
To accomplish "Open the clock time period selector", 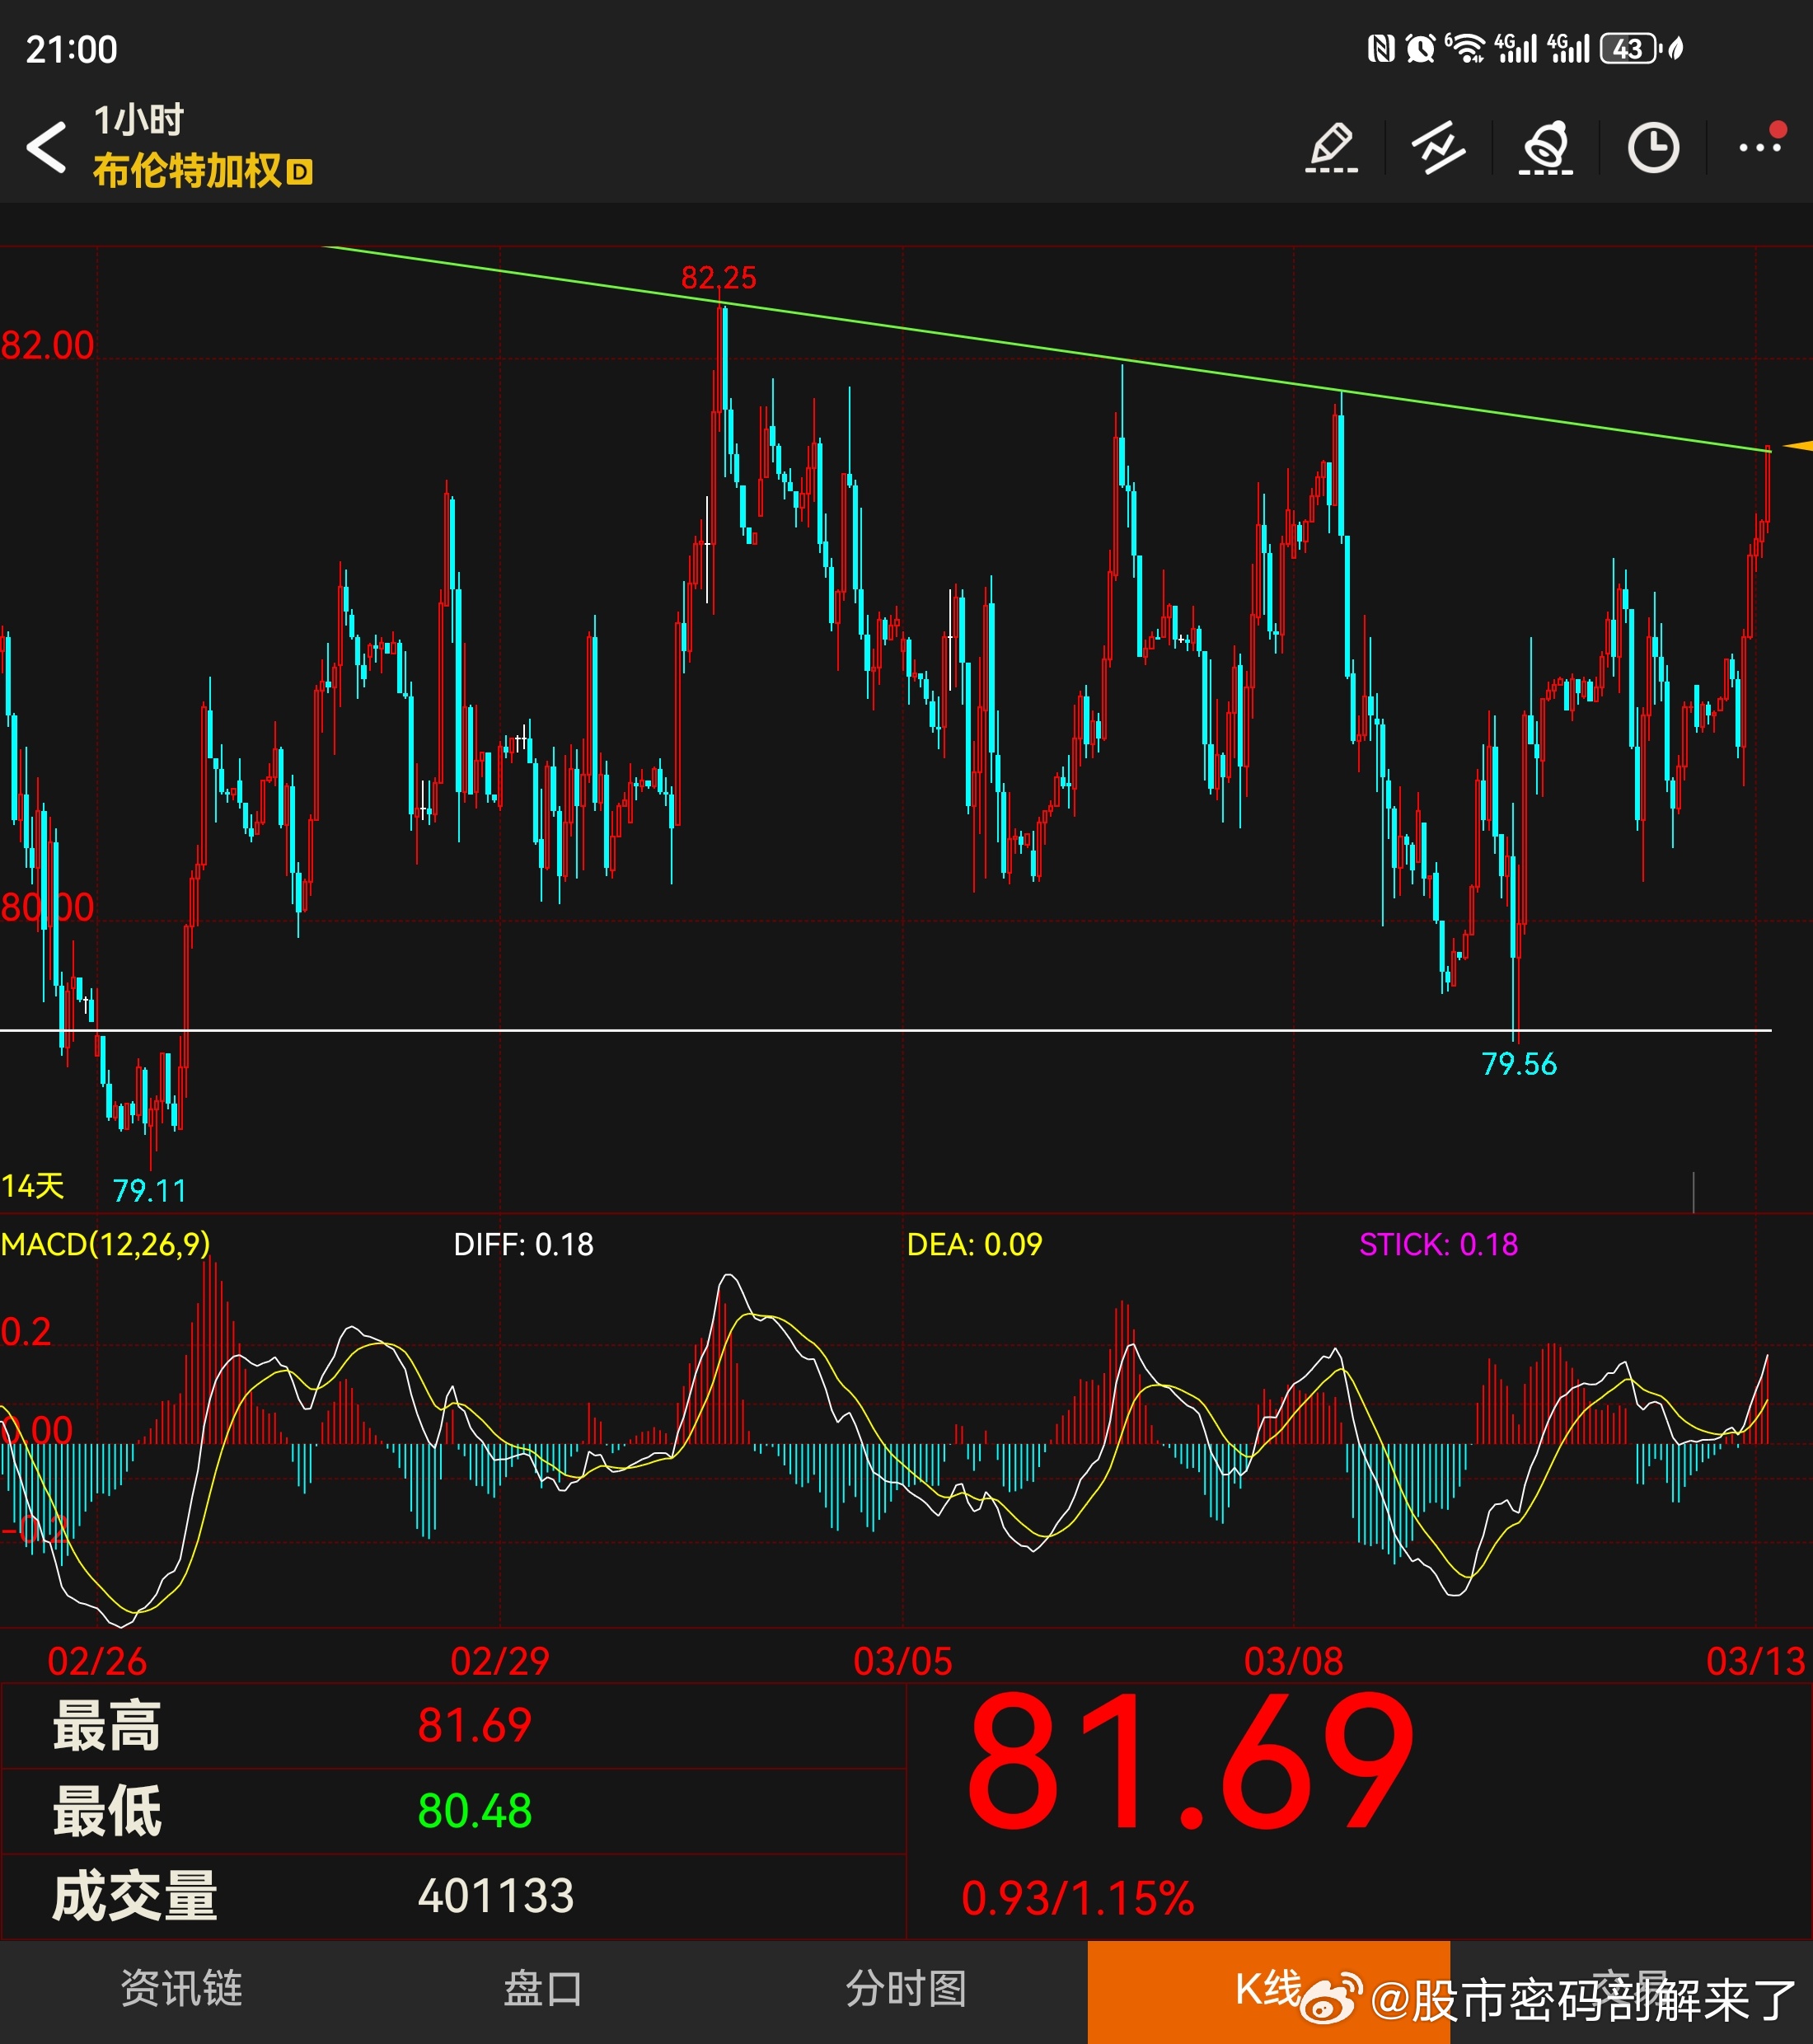I will click(x=1653, y=148).
